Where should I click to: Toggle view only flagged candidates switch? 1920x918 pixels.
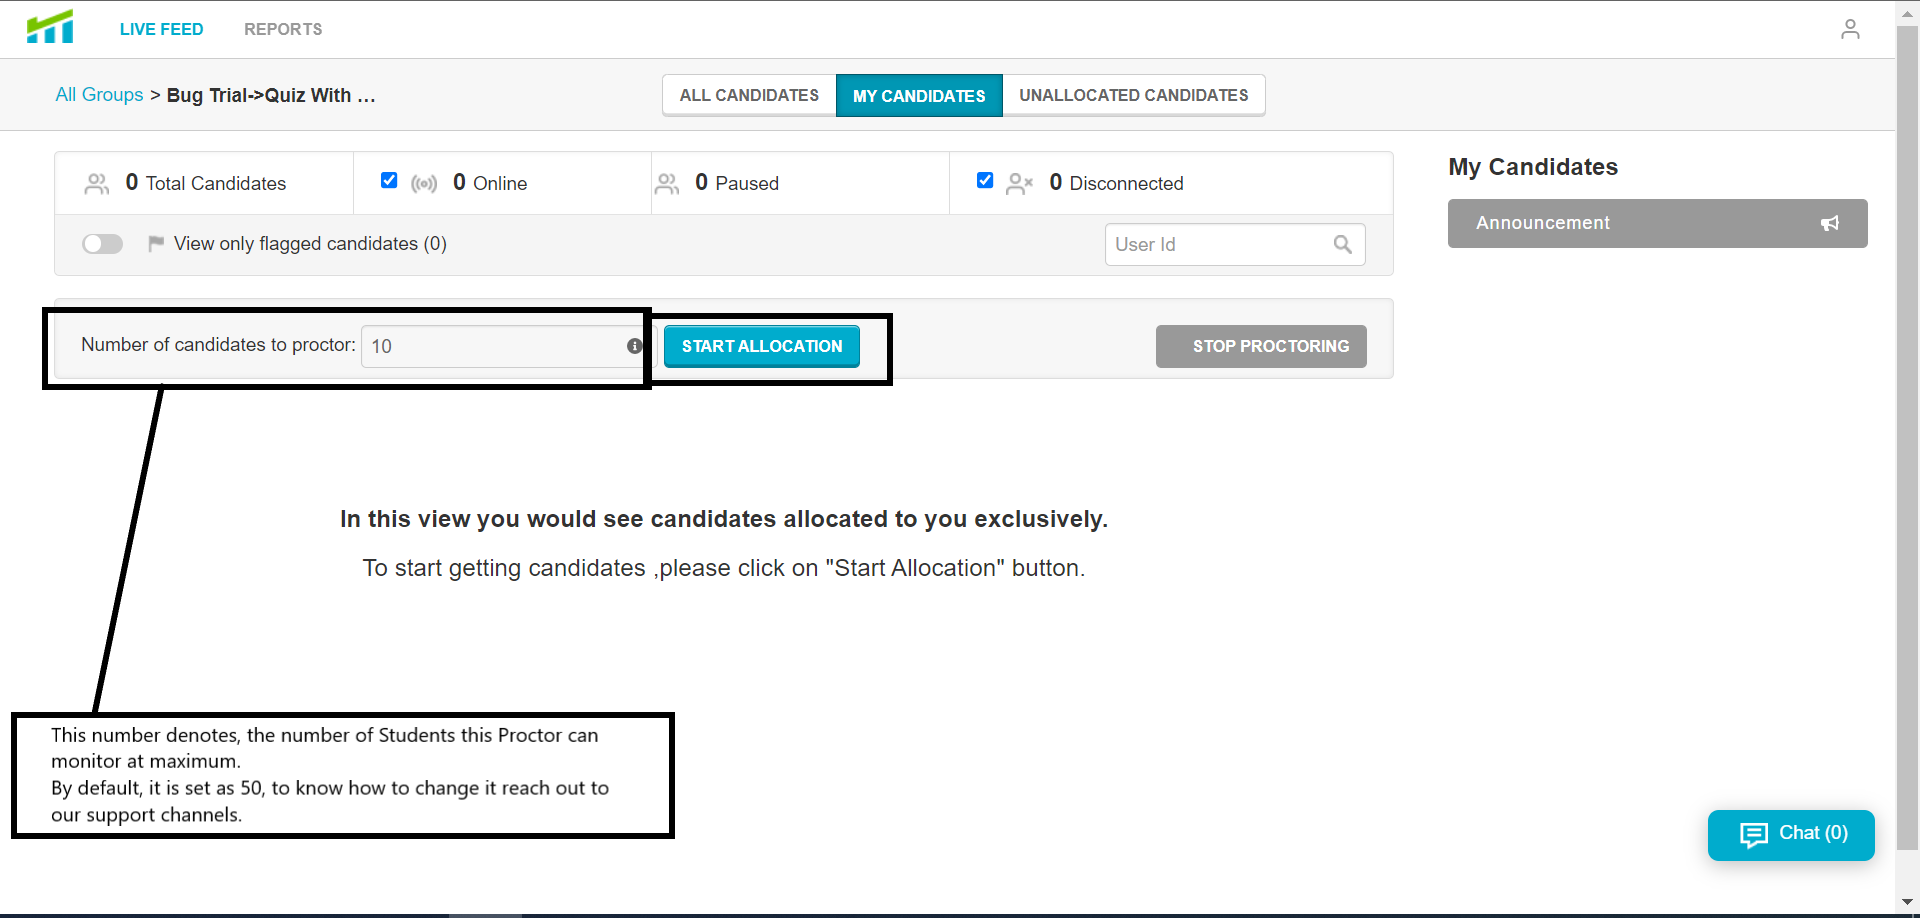point(102,244)
